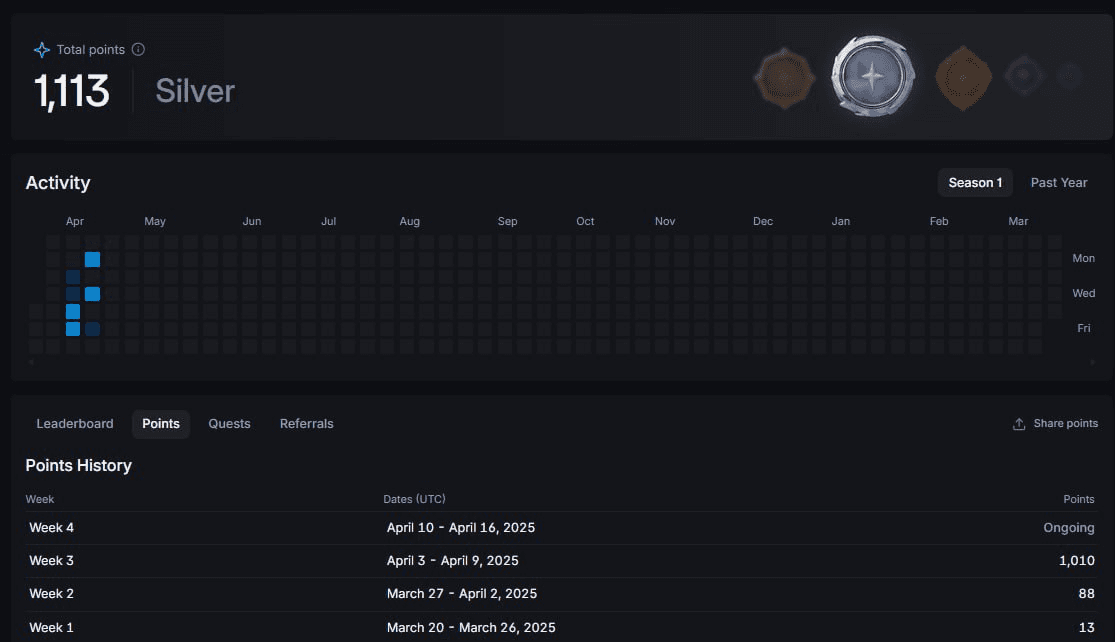Click the Week 3 row with 1,010 points
This screenshot has width=1115, height=642.
click(560, 561)
